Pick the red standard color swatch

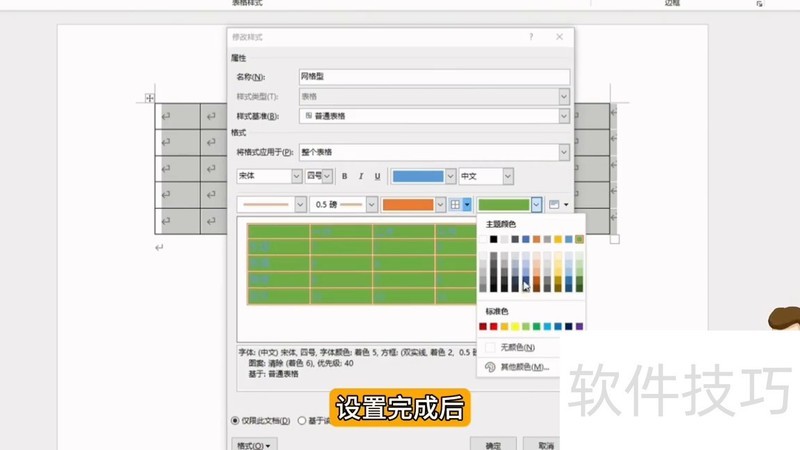pyautogui.click(x=493, y=327)
